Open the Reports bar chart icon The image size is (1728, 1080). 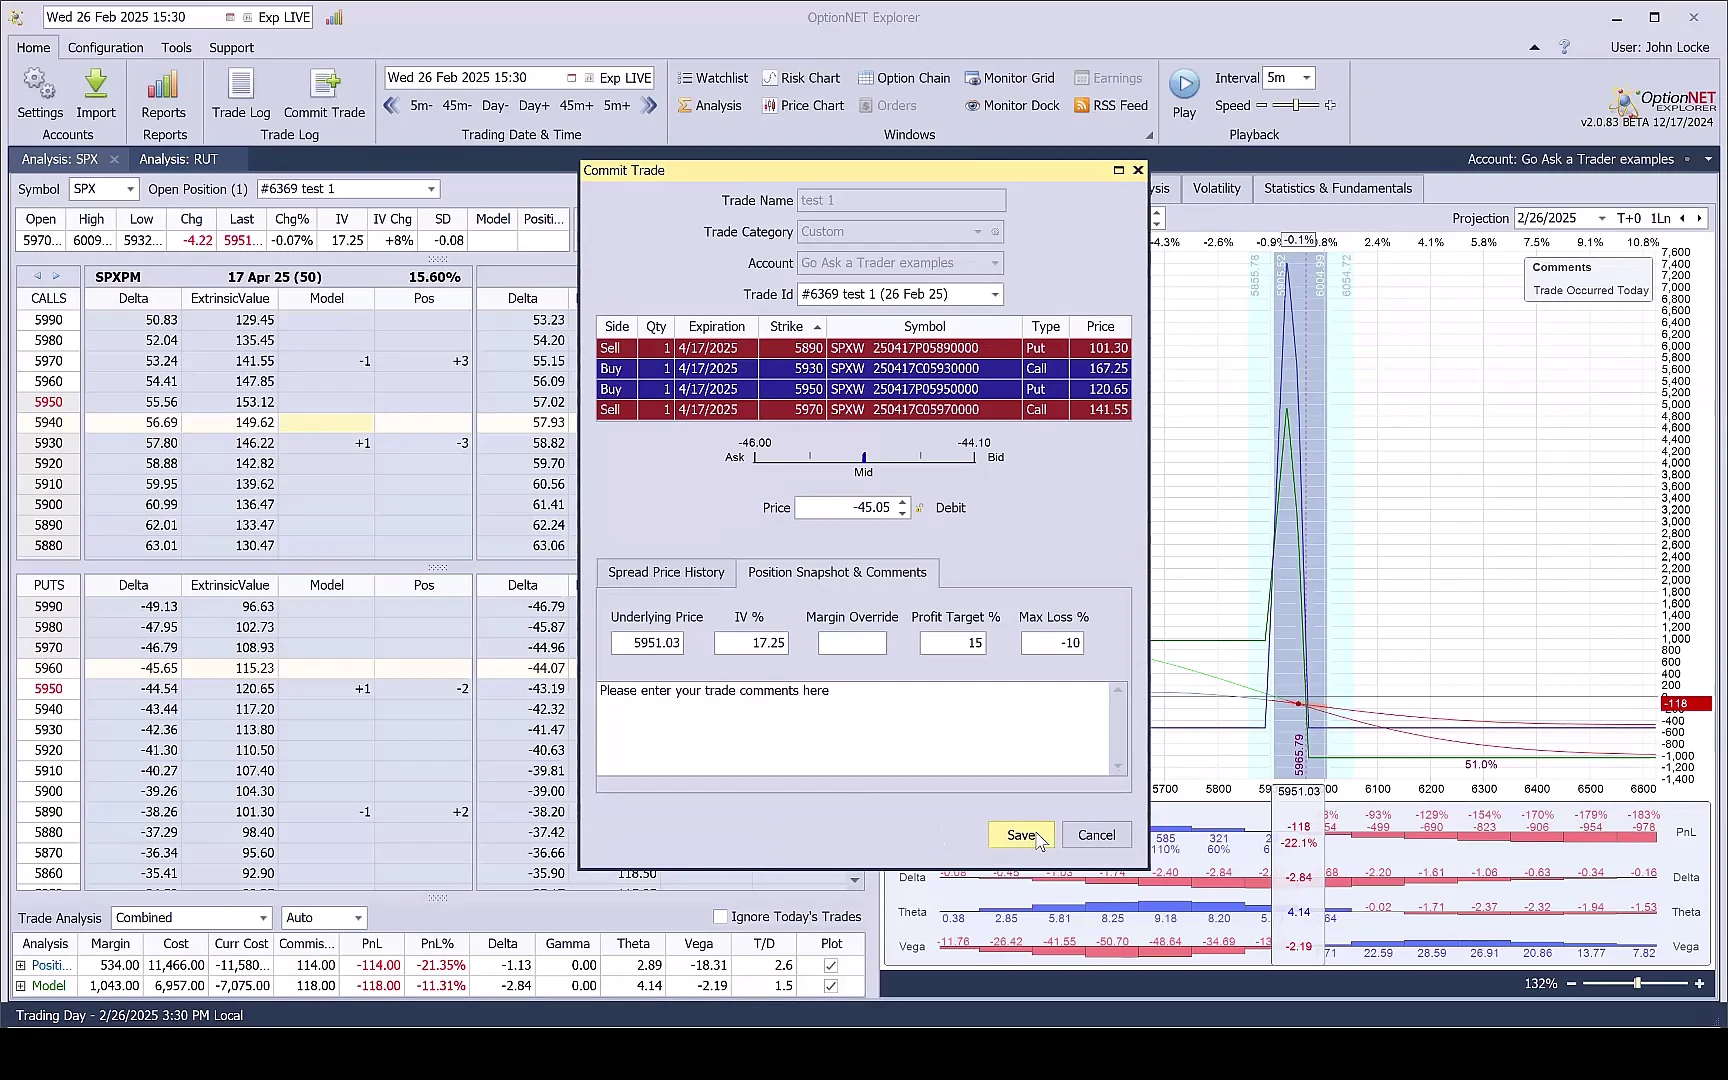[x=163, y=94]
